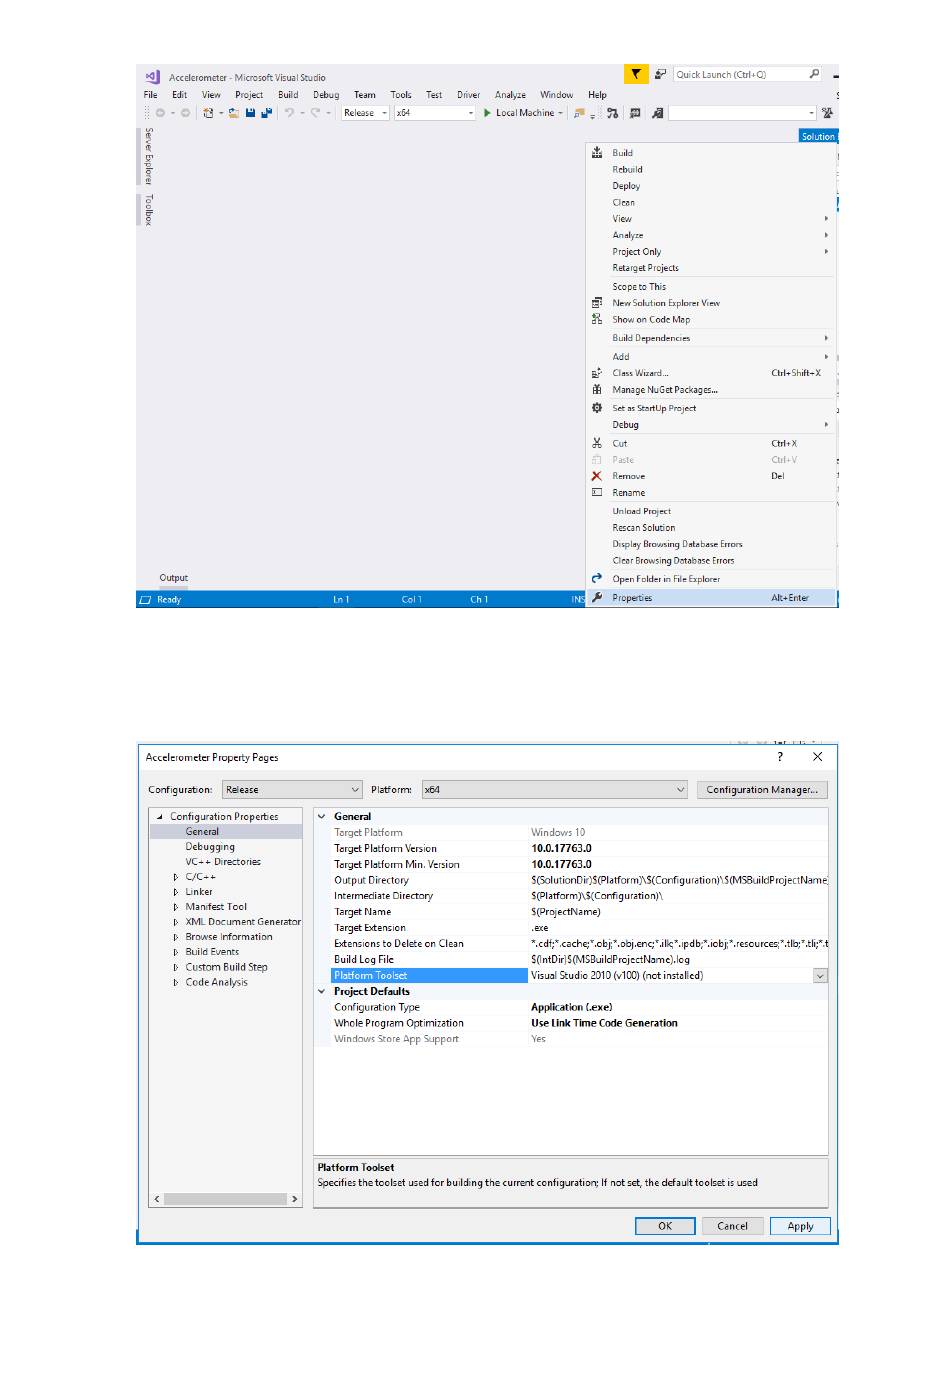Click the Local Machine debug target
Viewport: 950px width, 1387px height.
tap(524, 113)
